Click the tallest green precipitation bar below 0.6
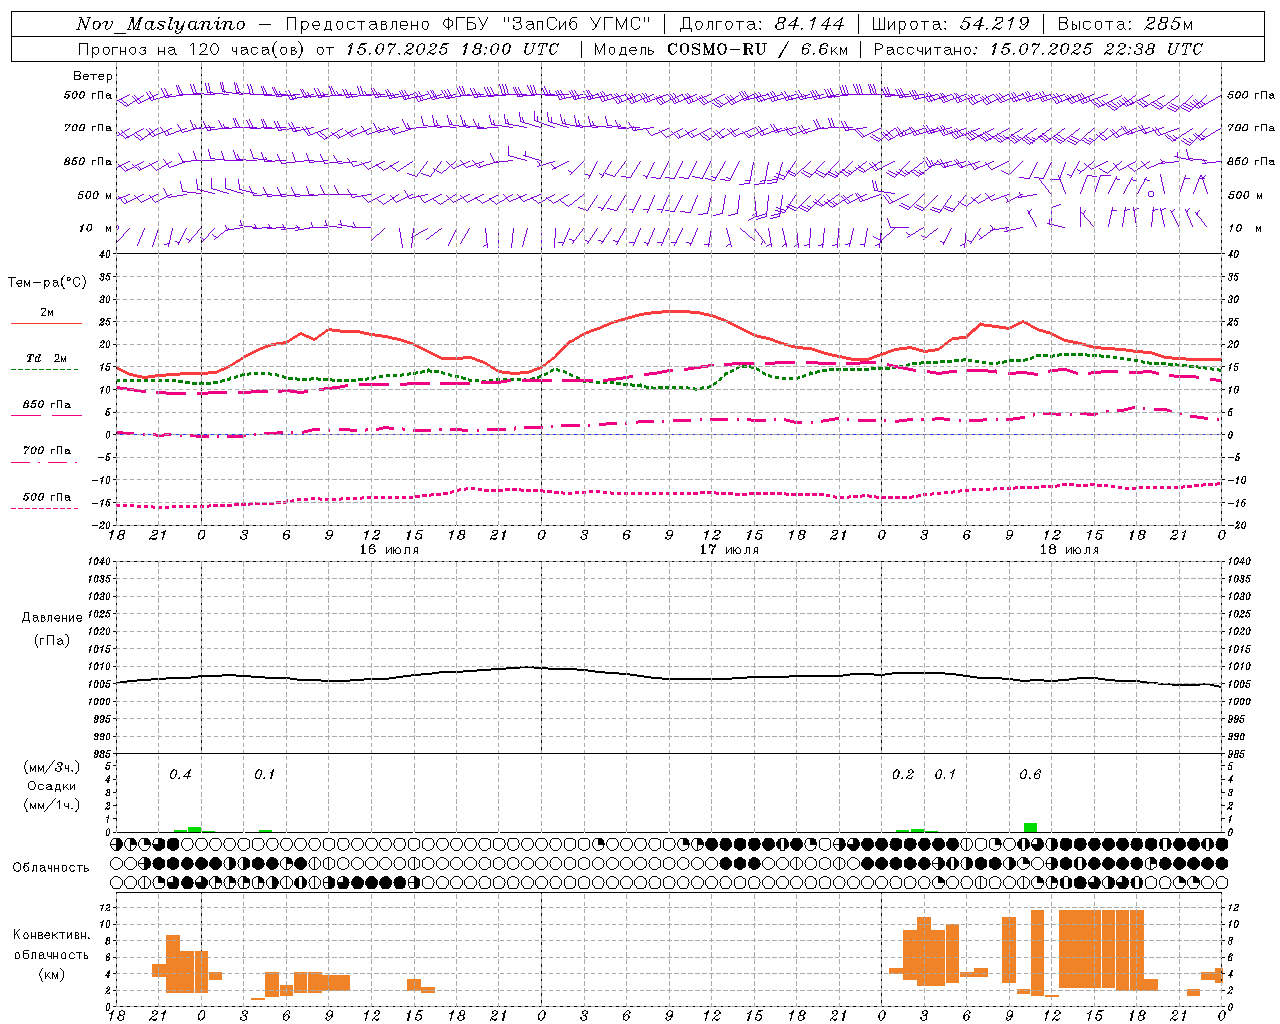1280x1024 pixels. 1030,828
